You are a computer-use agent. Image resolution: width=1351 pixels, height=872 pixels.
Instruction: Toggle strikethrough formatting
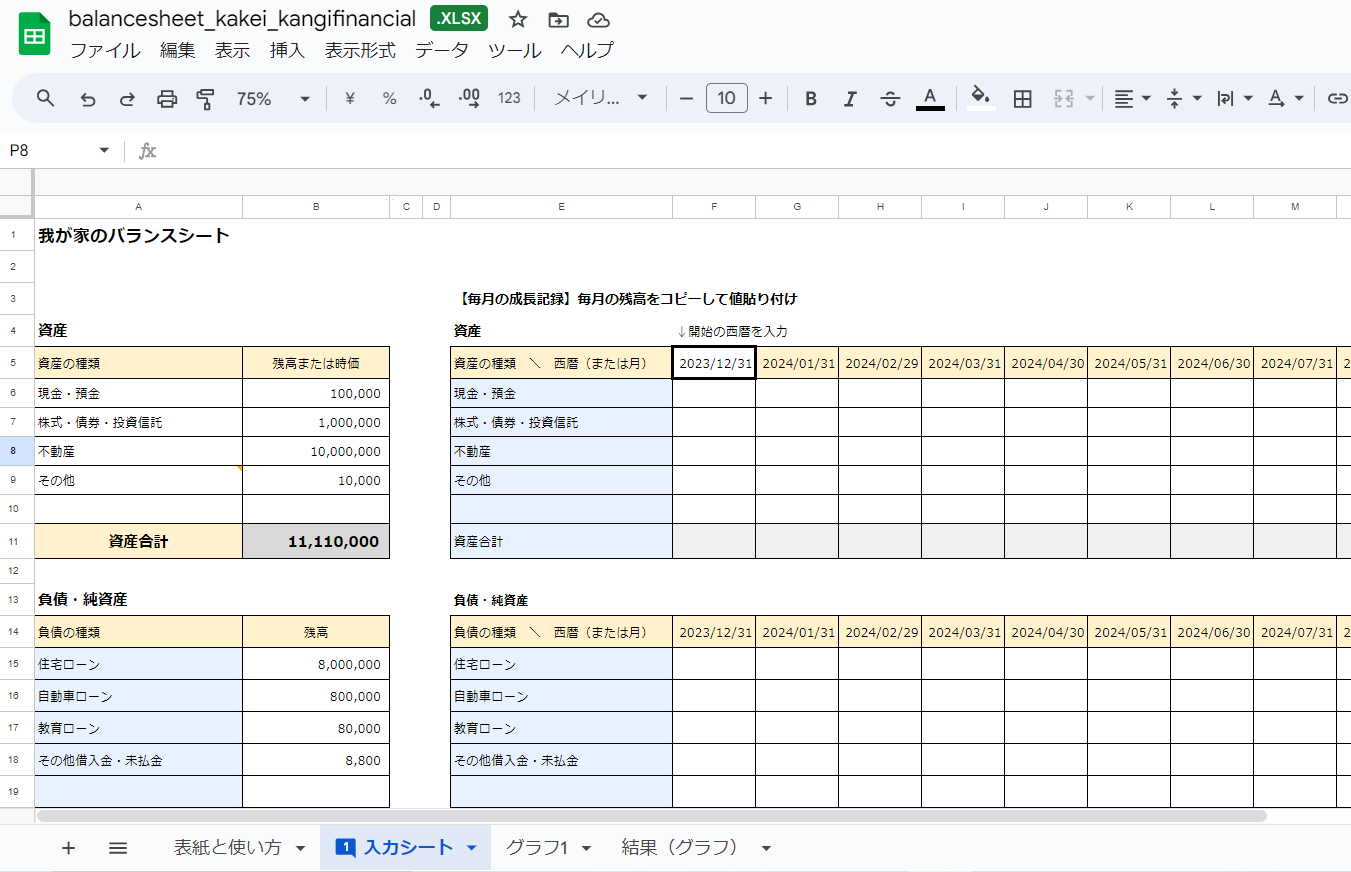point(890,98)
